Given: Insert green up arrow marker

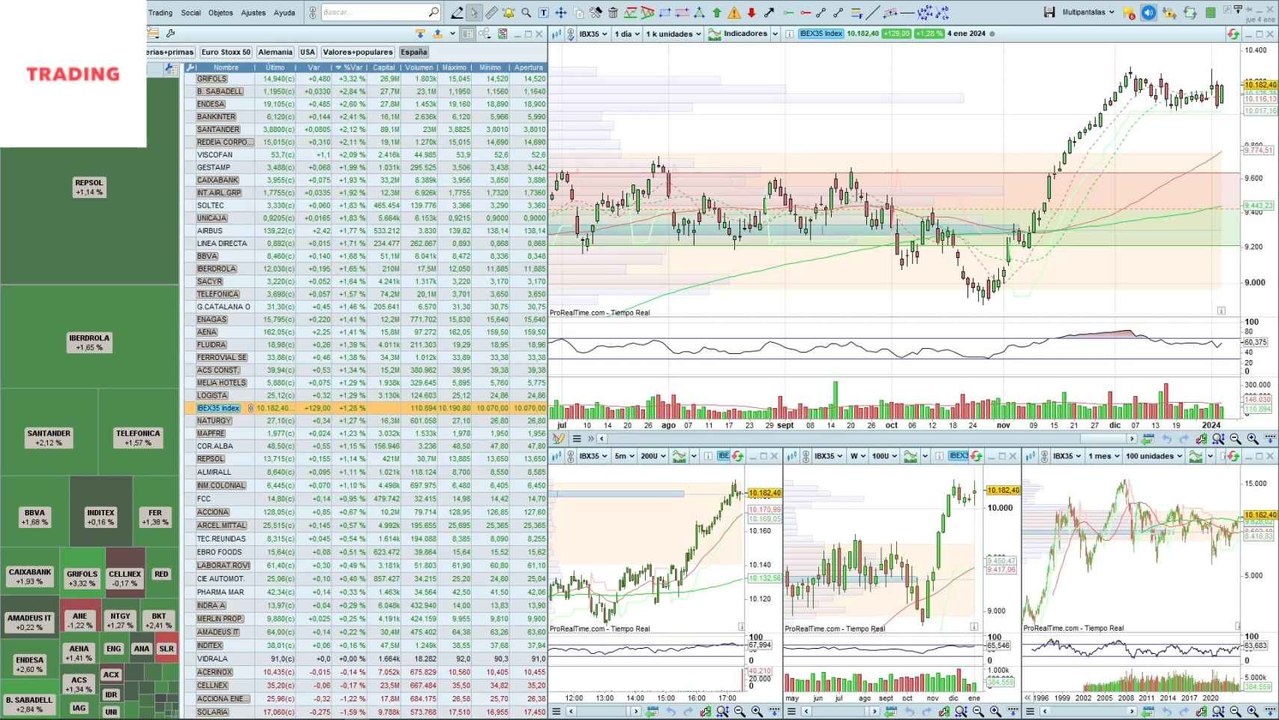Looking at the screenshot, I should point(717,12).
